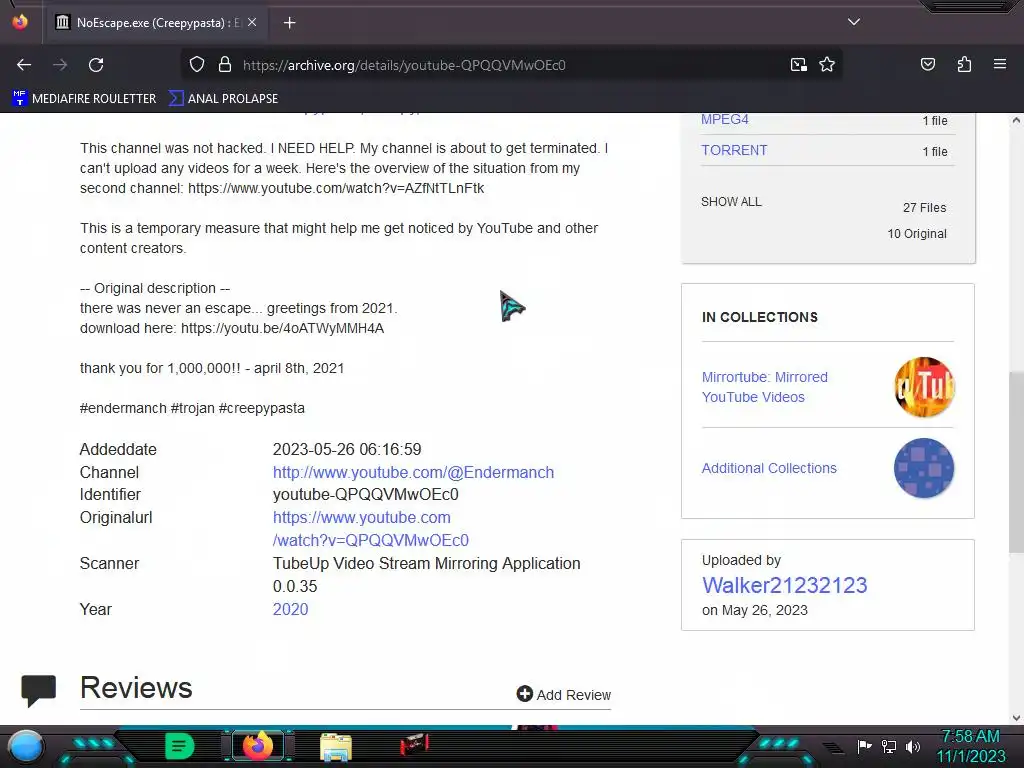Screen dimensions: 1024x768
Task: Click the scrollbar down arrow
Action: [x=1016, y=718]
